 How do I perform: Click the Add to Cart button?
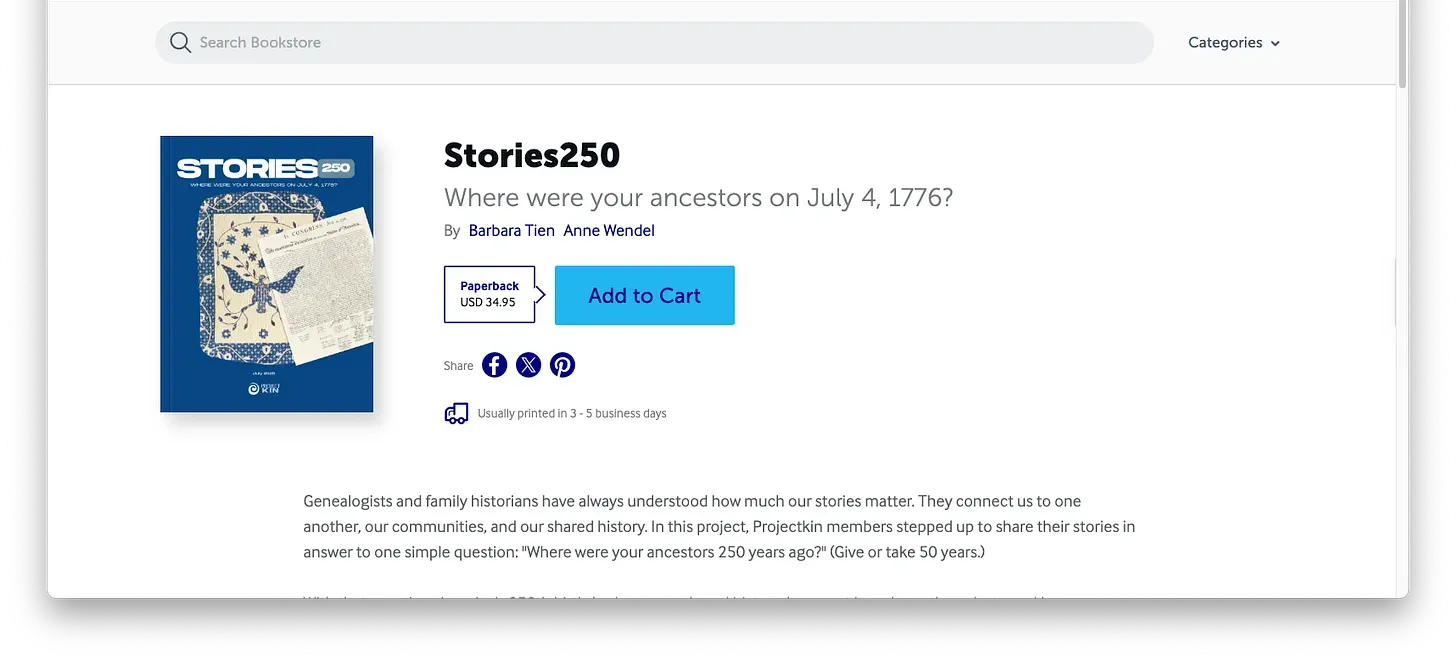pos(645,295)
